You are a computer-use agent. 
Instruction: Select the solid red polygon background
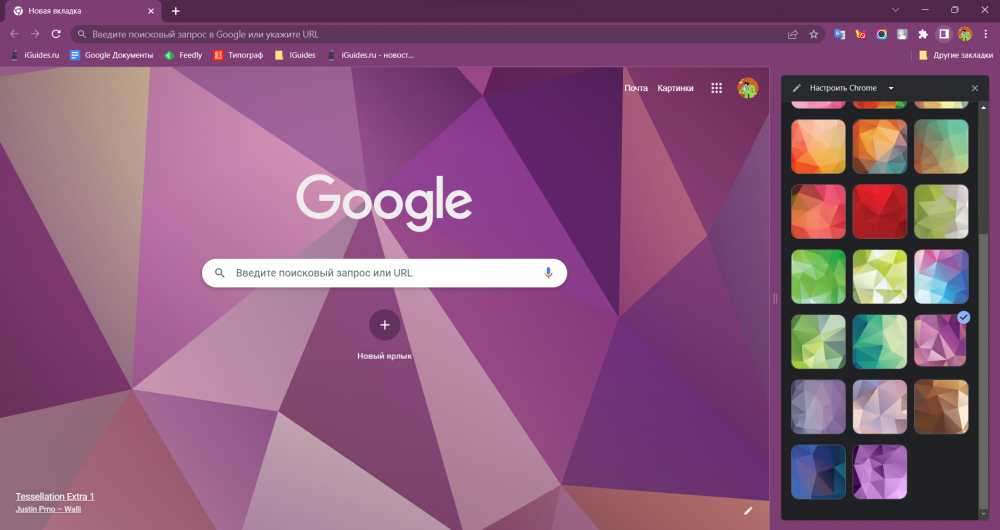click(x=879, y=212)
